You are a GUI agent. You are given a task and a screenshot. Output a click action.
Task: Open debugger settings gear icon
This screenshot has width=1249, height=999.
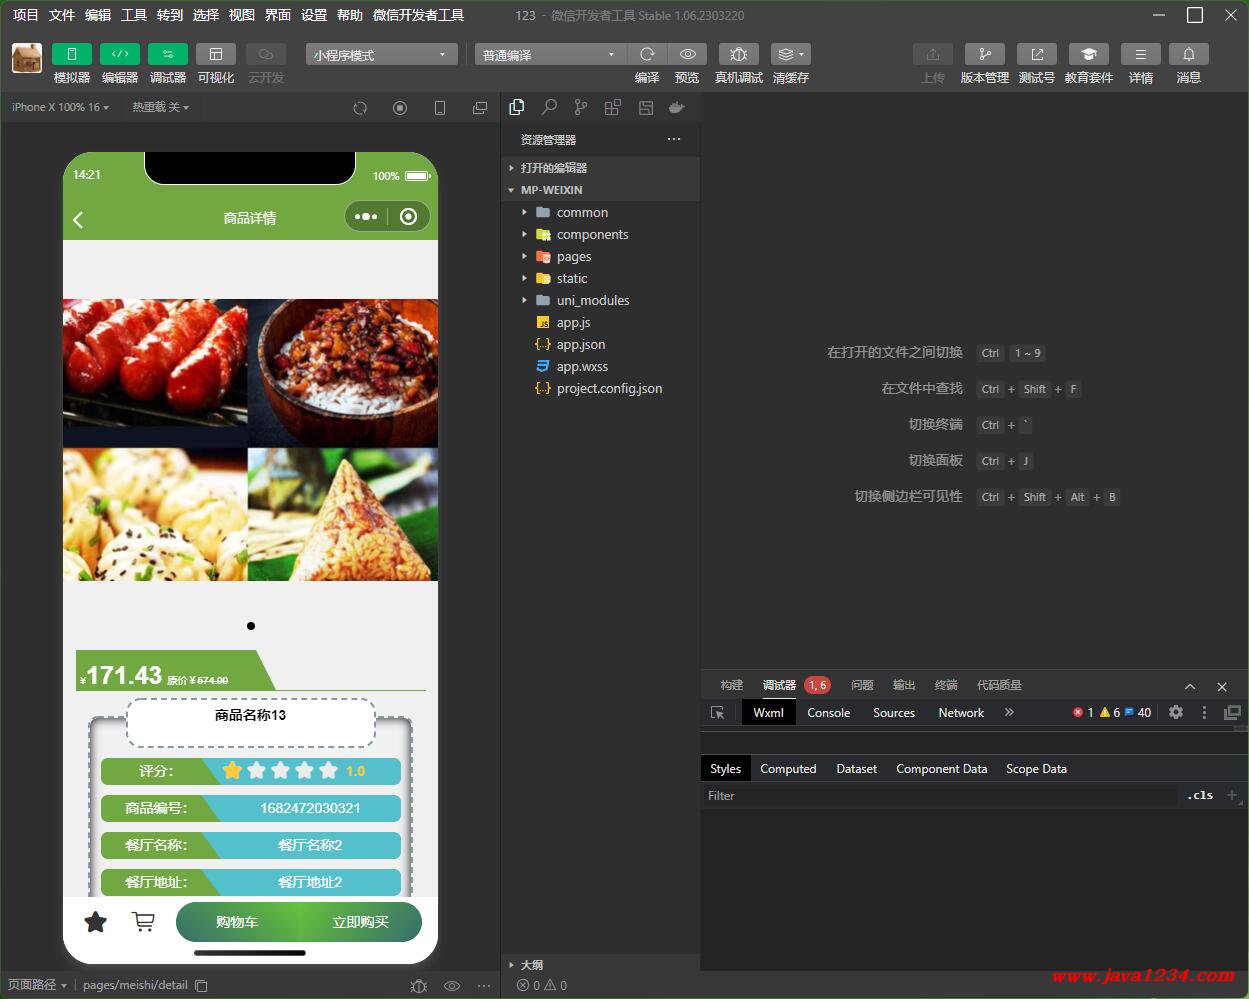pyautogui.click(x=1176, y=713)
